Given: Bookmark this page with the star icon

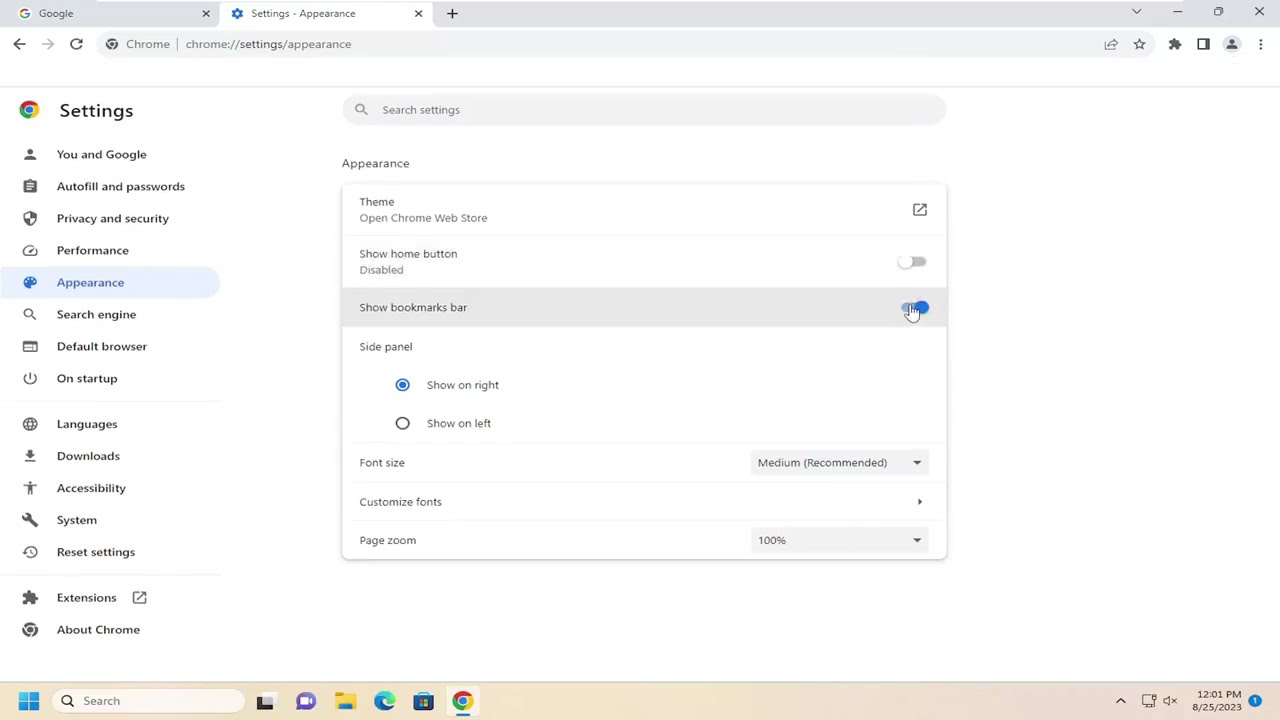Looking at the screenshot, I should coord(1139,44).
